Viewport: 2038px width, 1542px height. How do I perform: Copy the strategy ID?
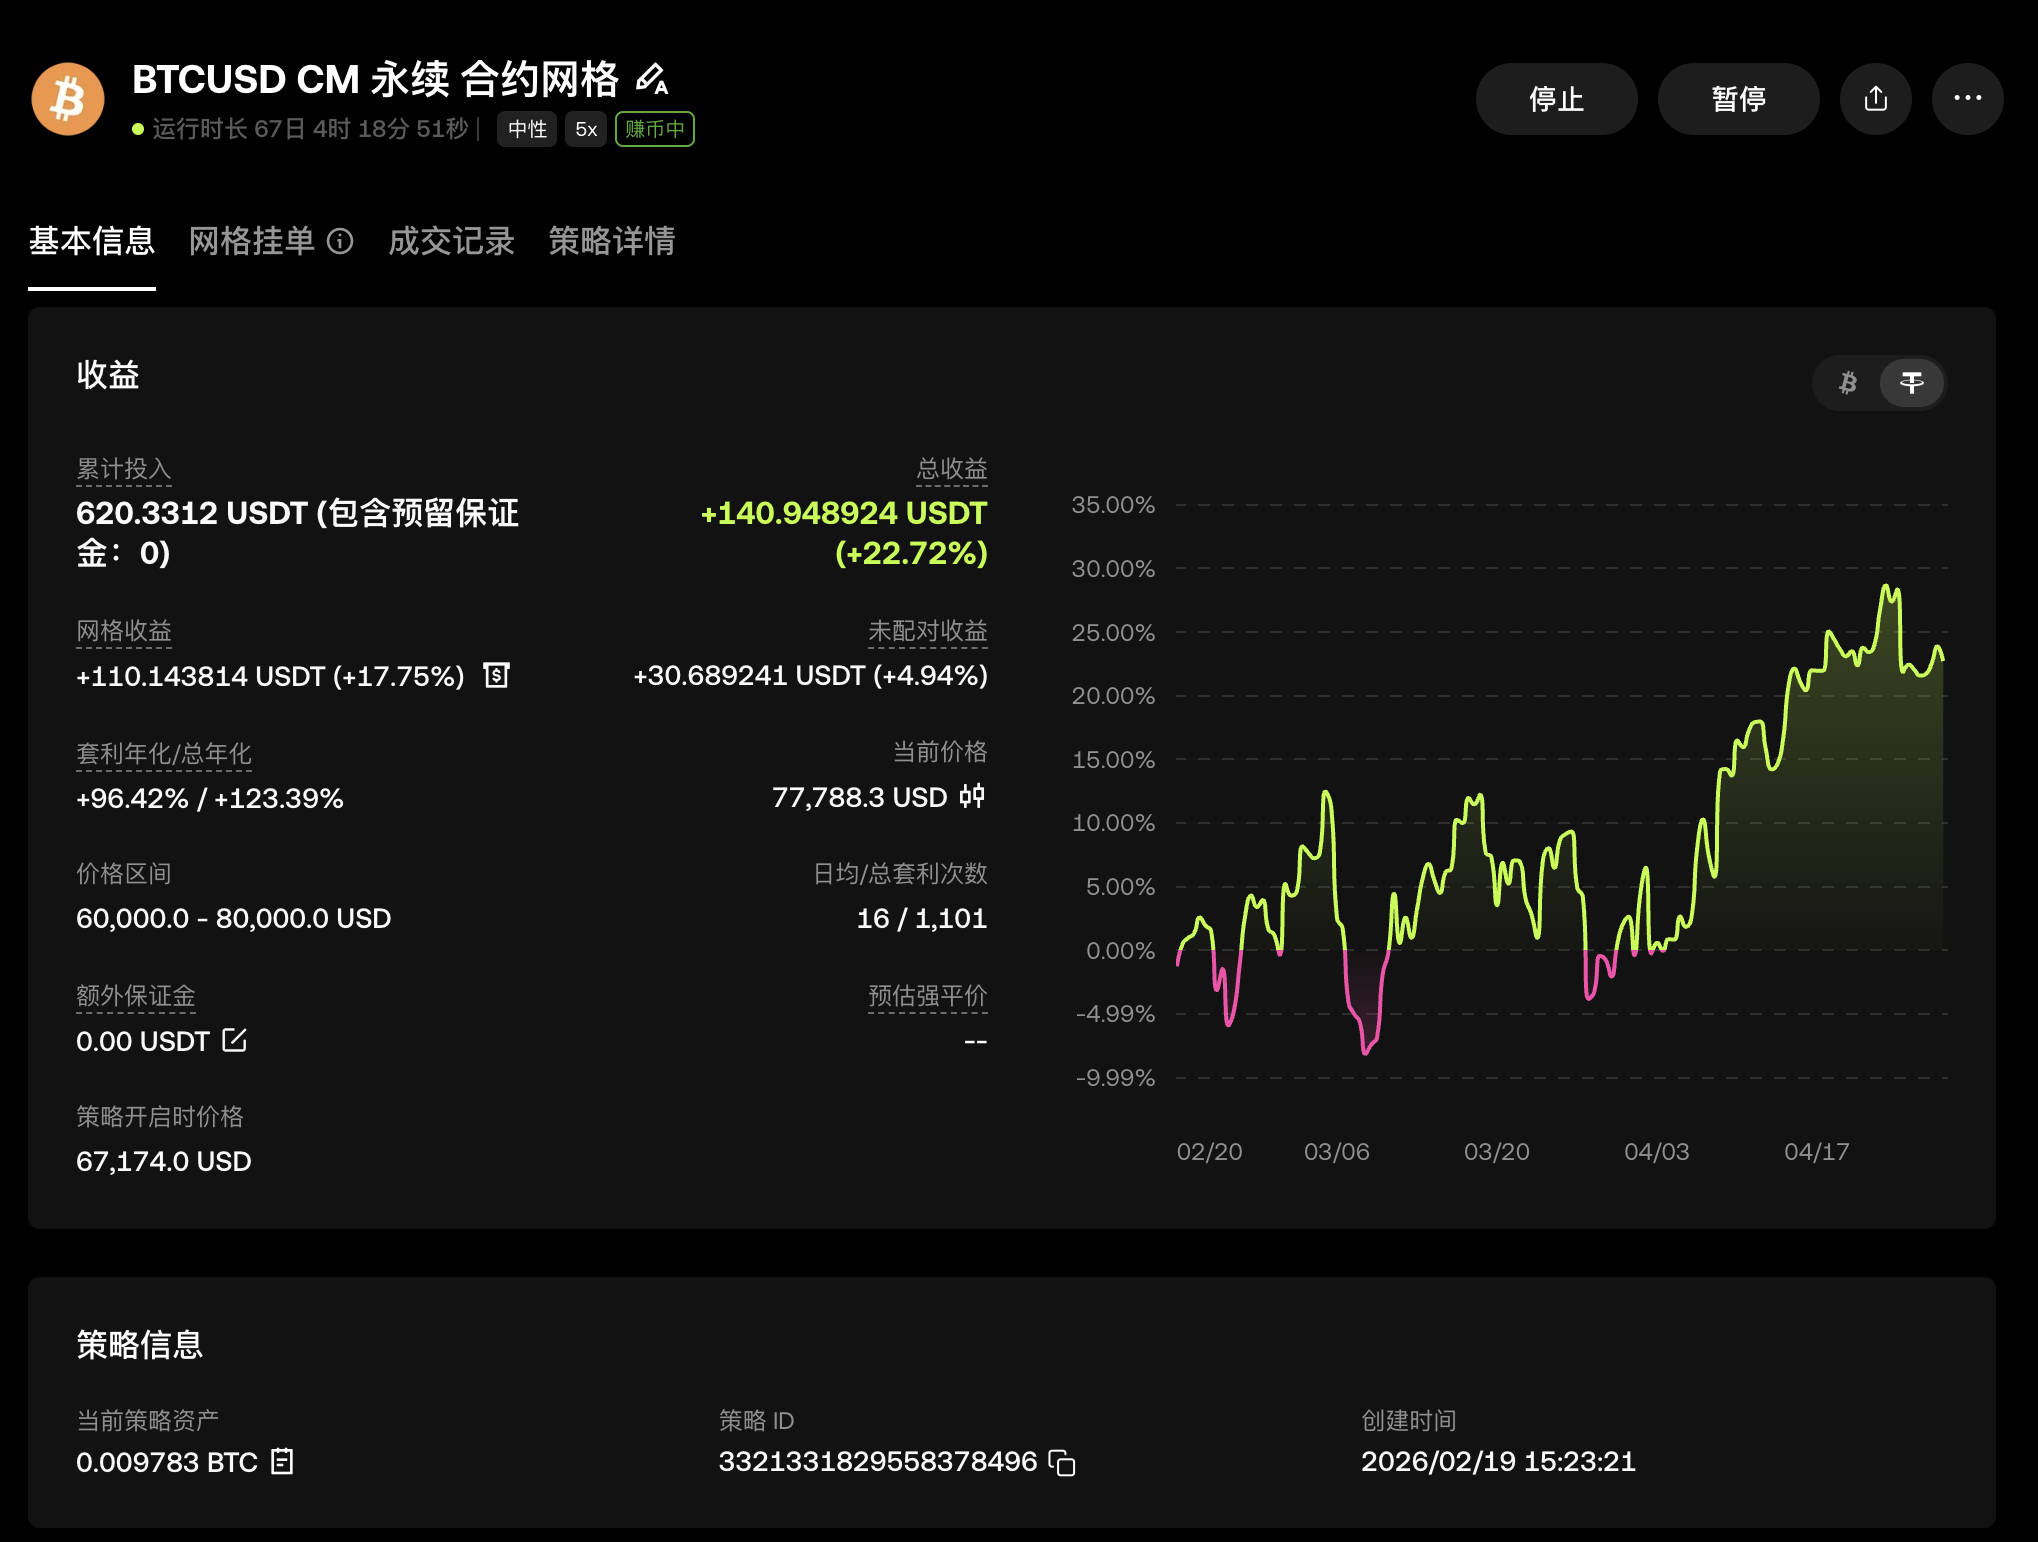(1062, 1463)
